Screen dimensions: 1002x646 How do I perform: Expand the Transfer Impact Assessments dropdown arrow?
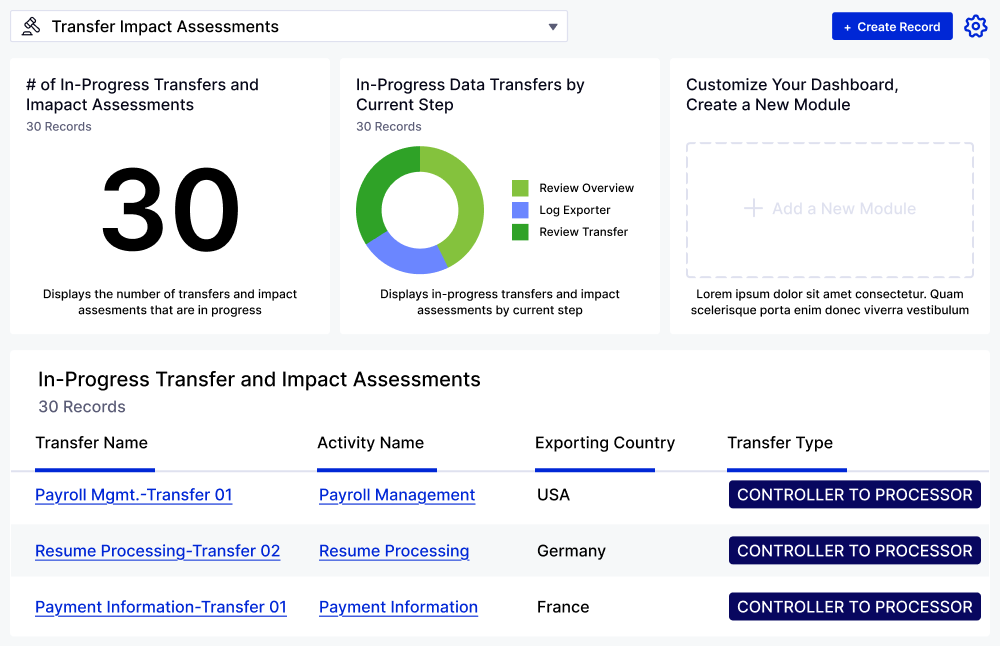(553, 27)
